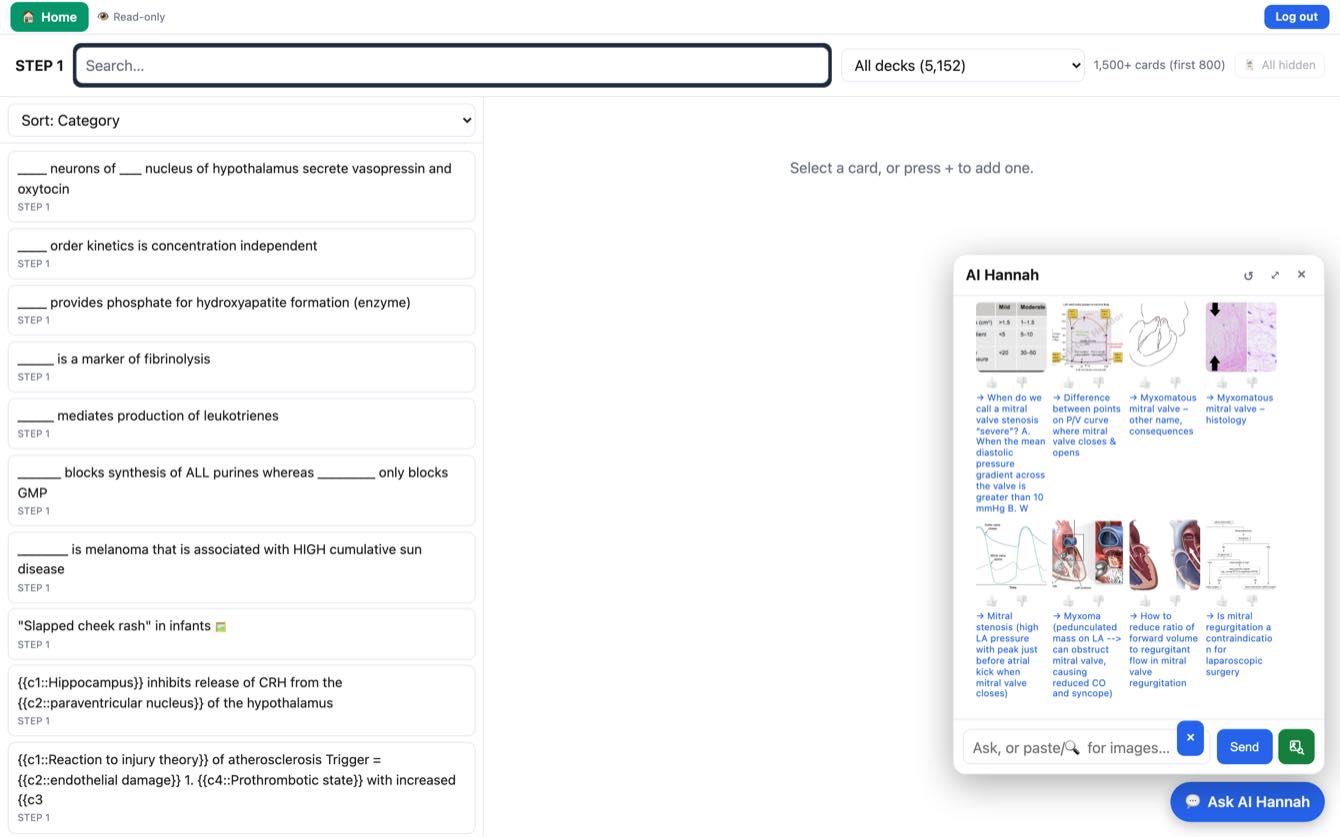1340x837 pixels.
Task: Thumbs down the laparoscopic surgery contraindication result
Action: [x=1252, y=601]
